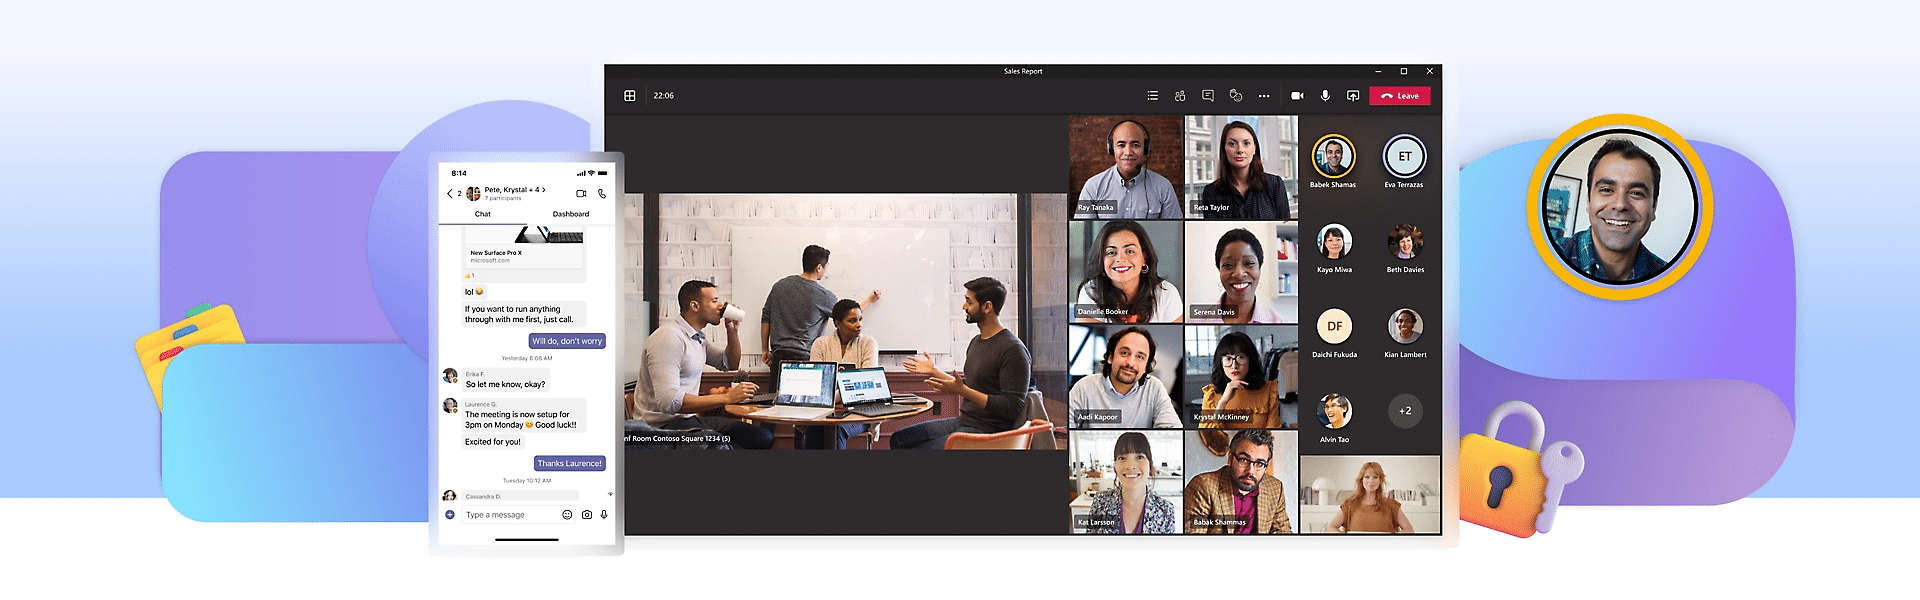Open Erika F. avatar in chat
Viewport: 1920px width, 600px height.
[450, 376]
